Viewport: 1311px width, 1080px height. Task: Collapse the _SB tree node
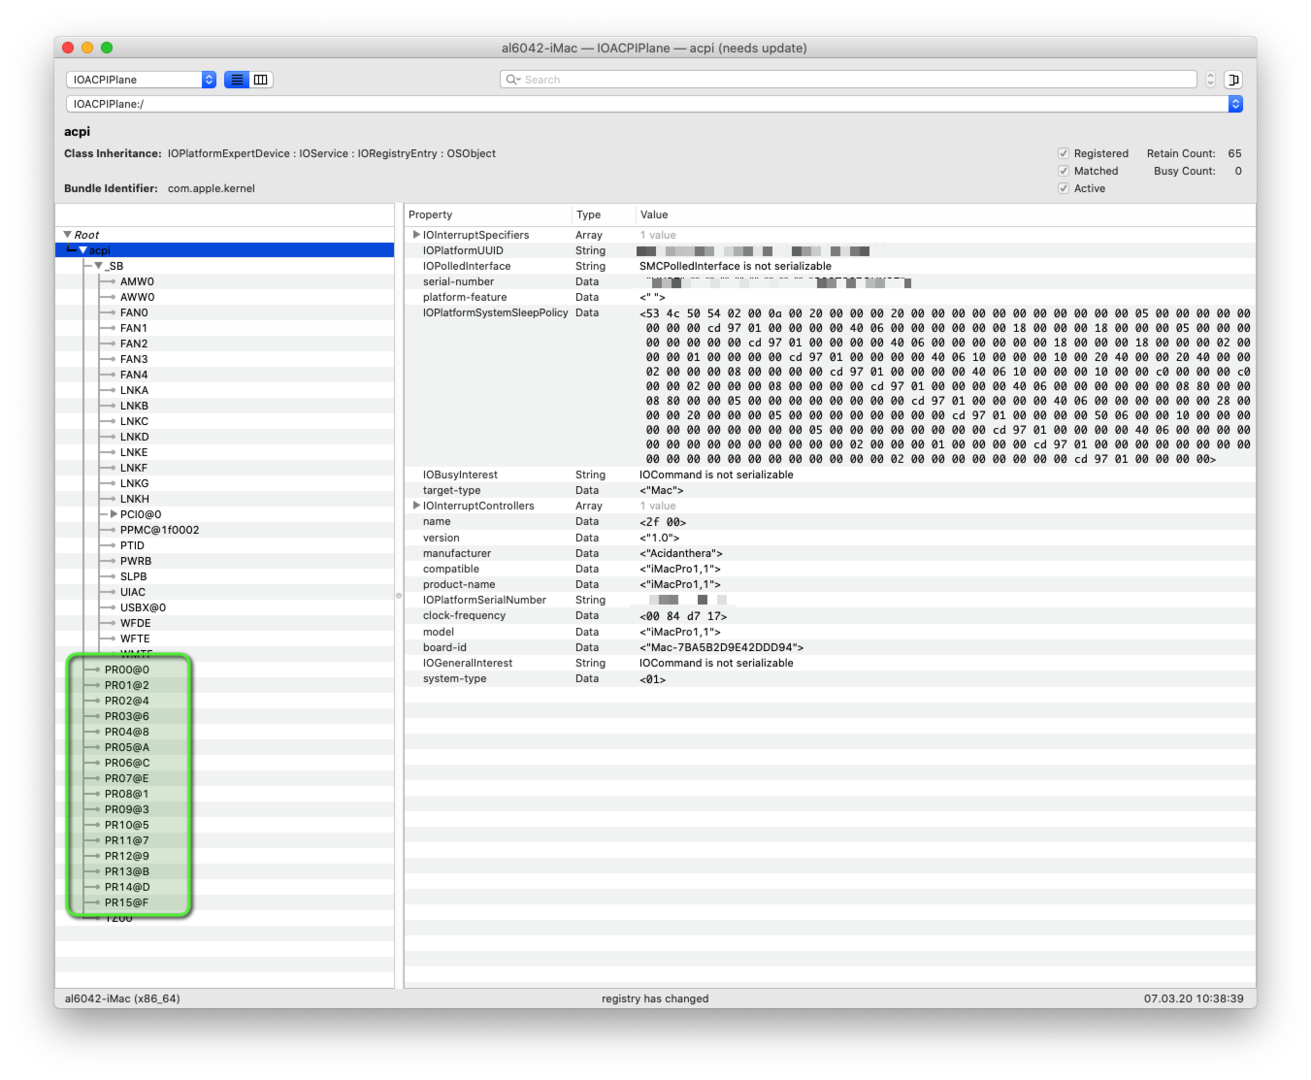(x=98, y=266)
